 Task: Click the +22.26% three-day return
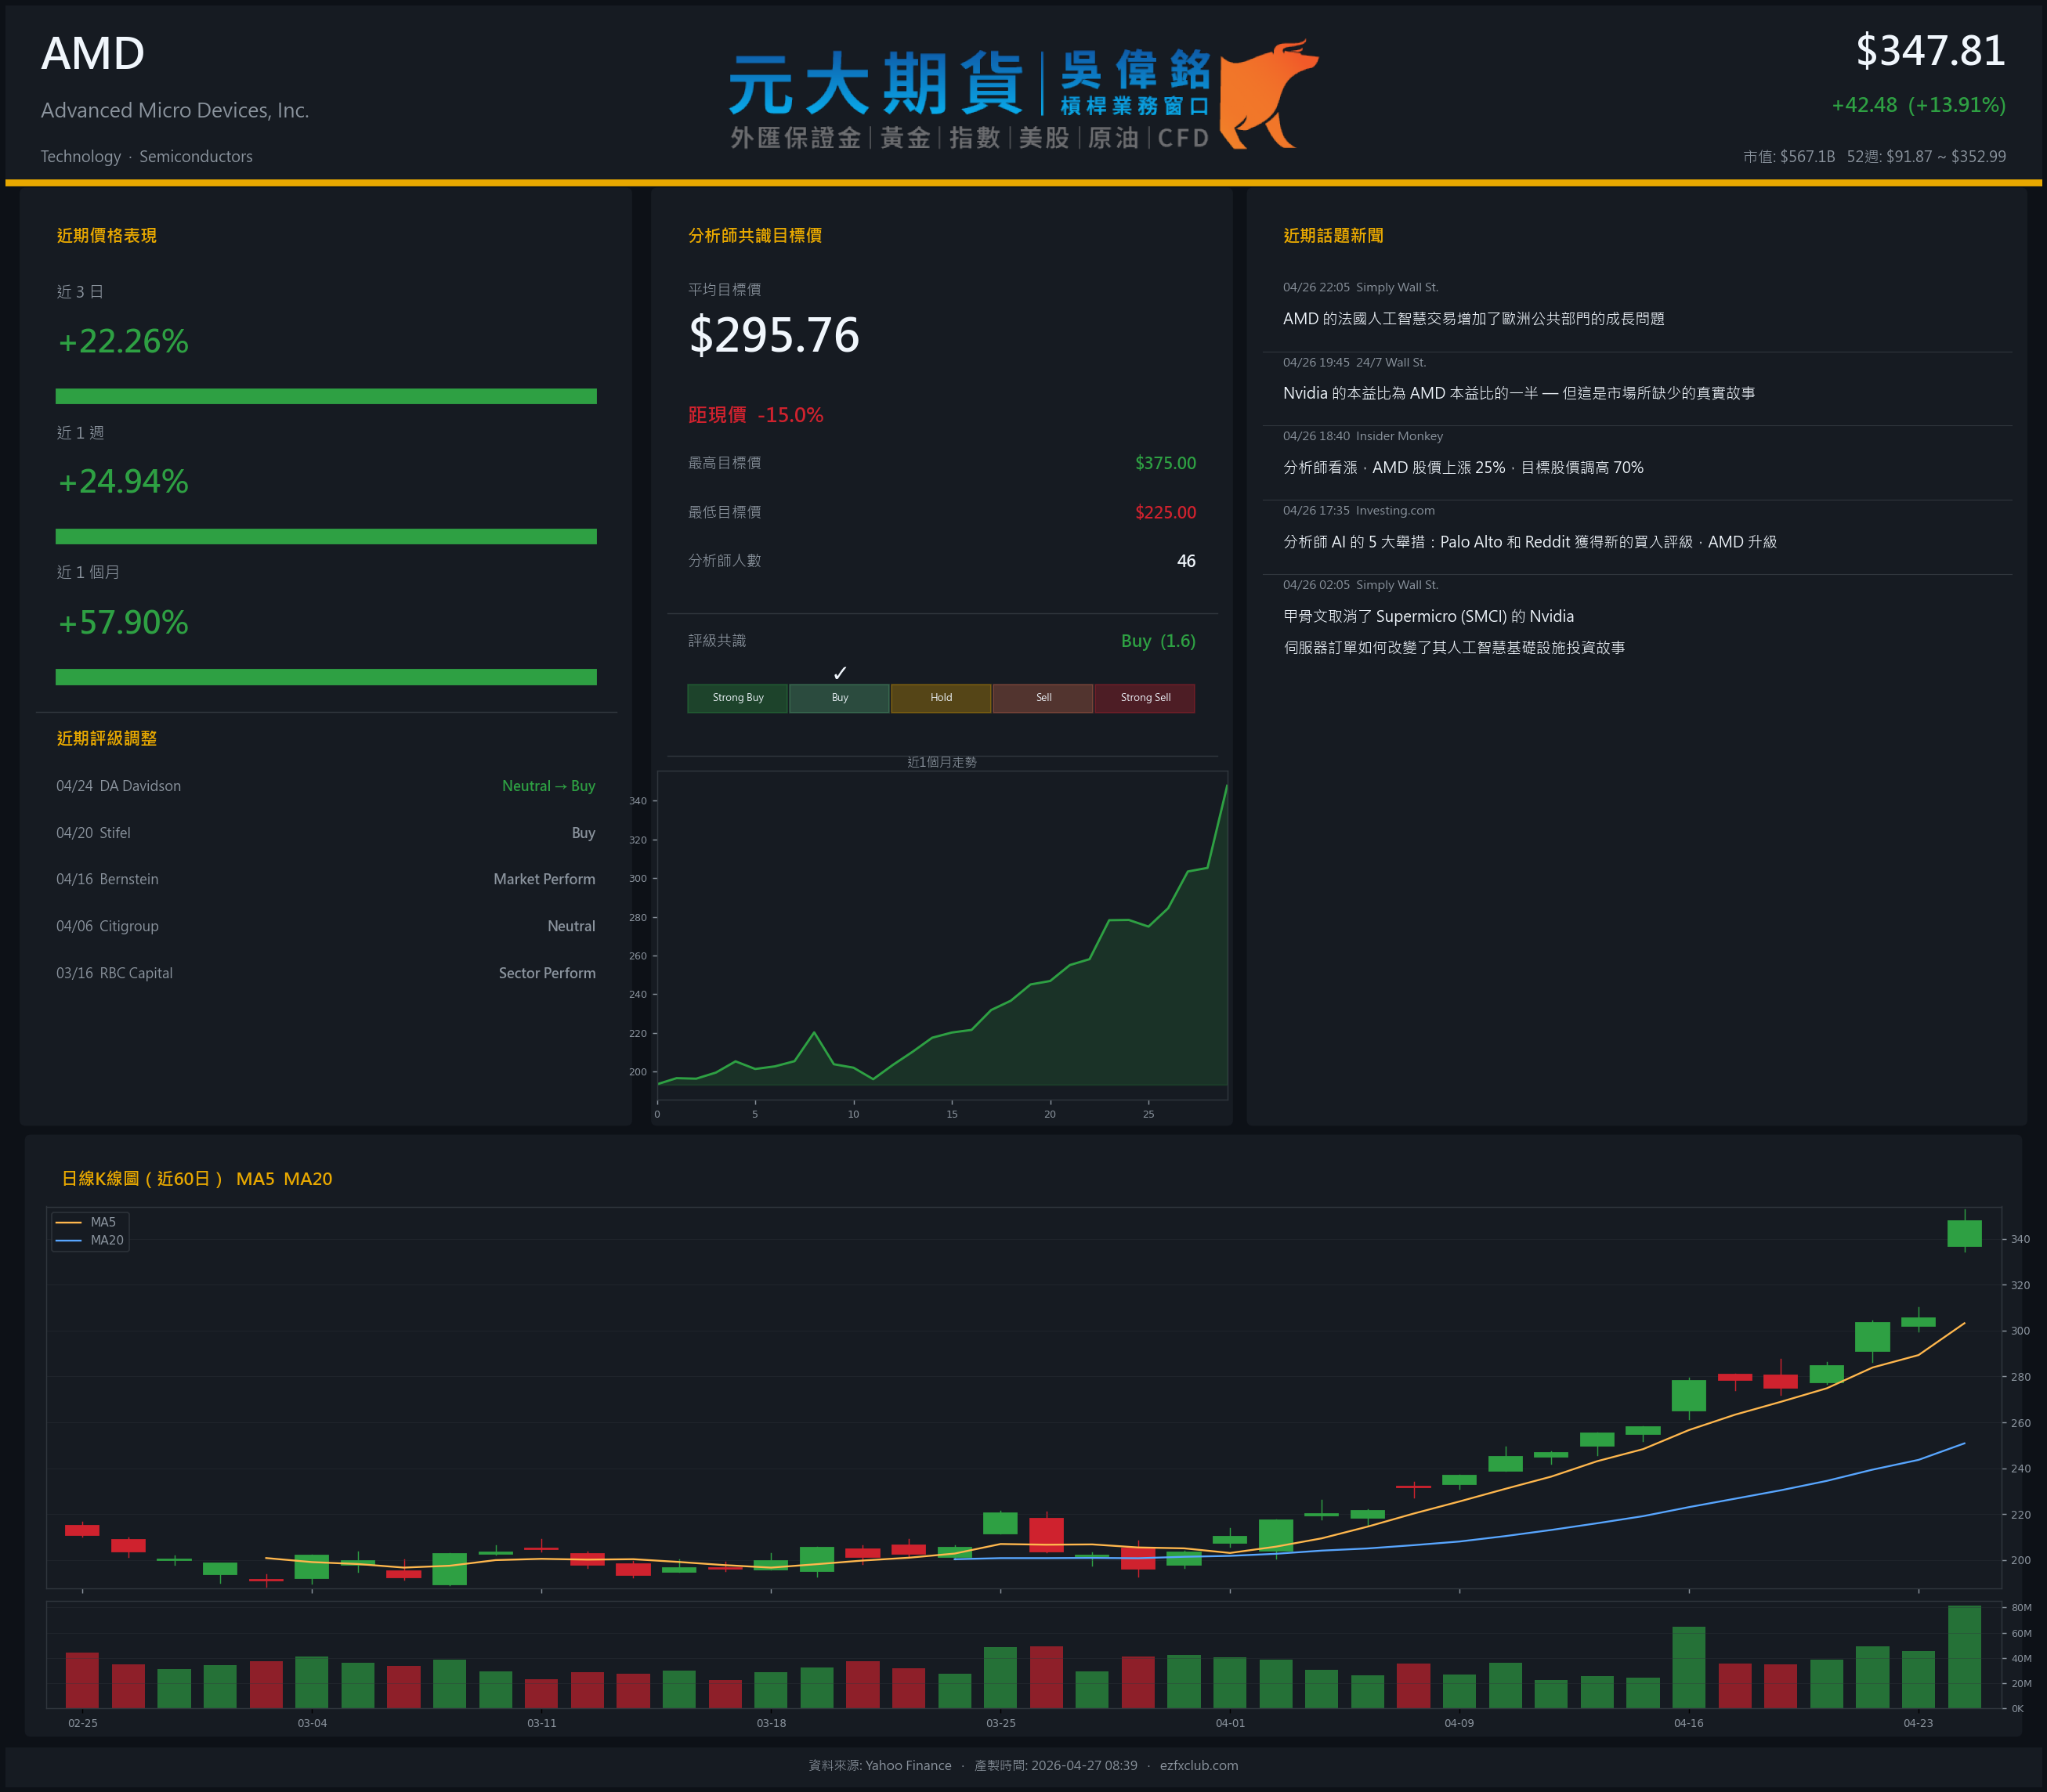pos(123,342)
